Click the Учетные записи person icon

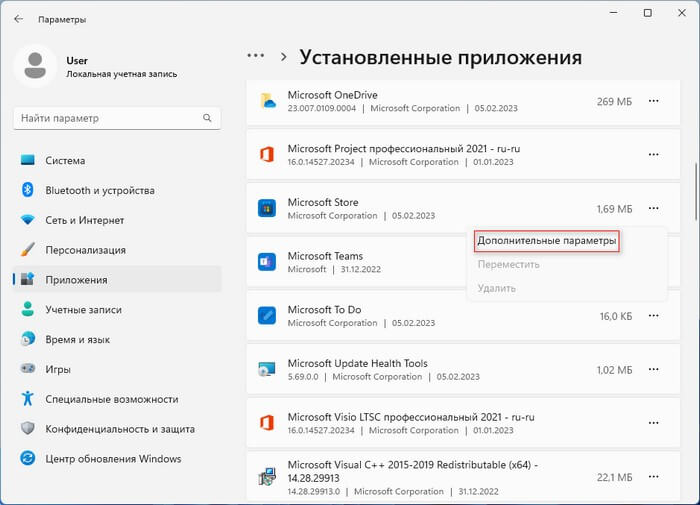point(28,309)
